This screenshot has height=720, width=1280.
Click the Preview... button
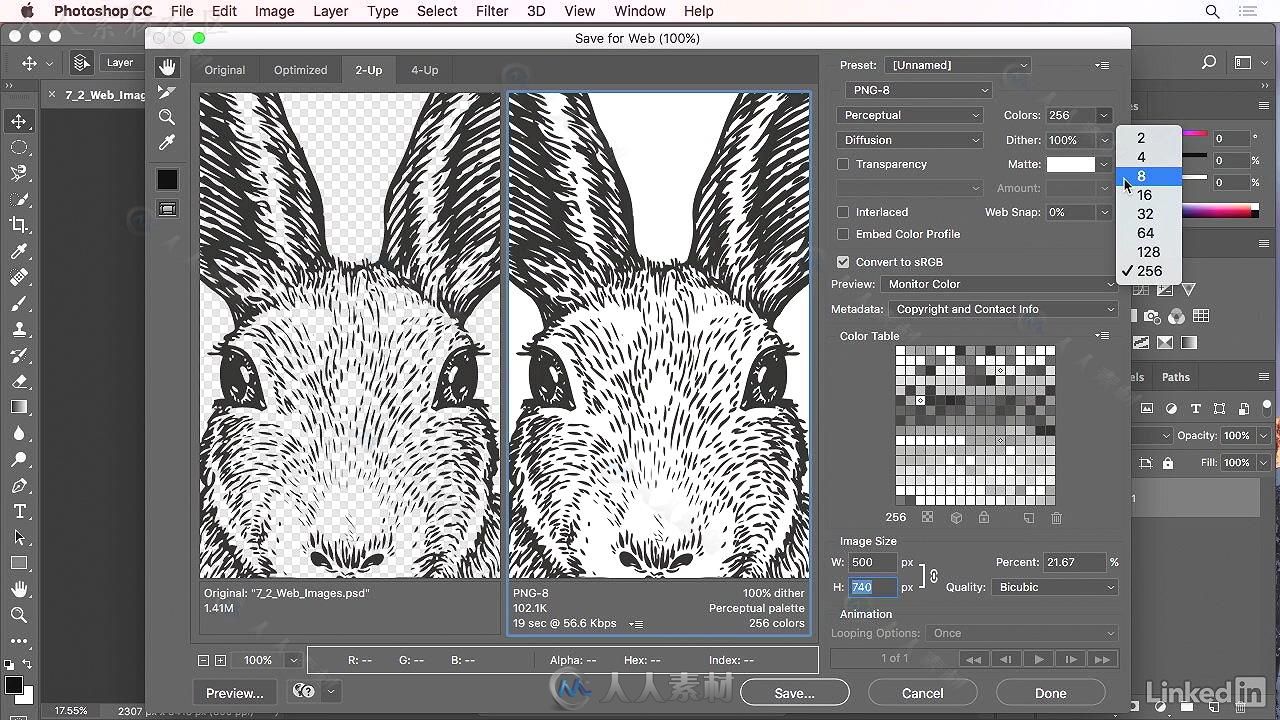235,693
